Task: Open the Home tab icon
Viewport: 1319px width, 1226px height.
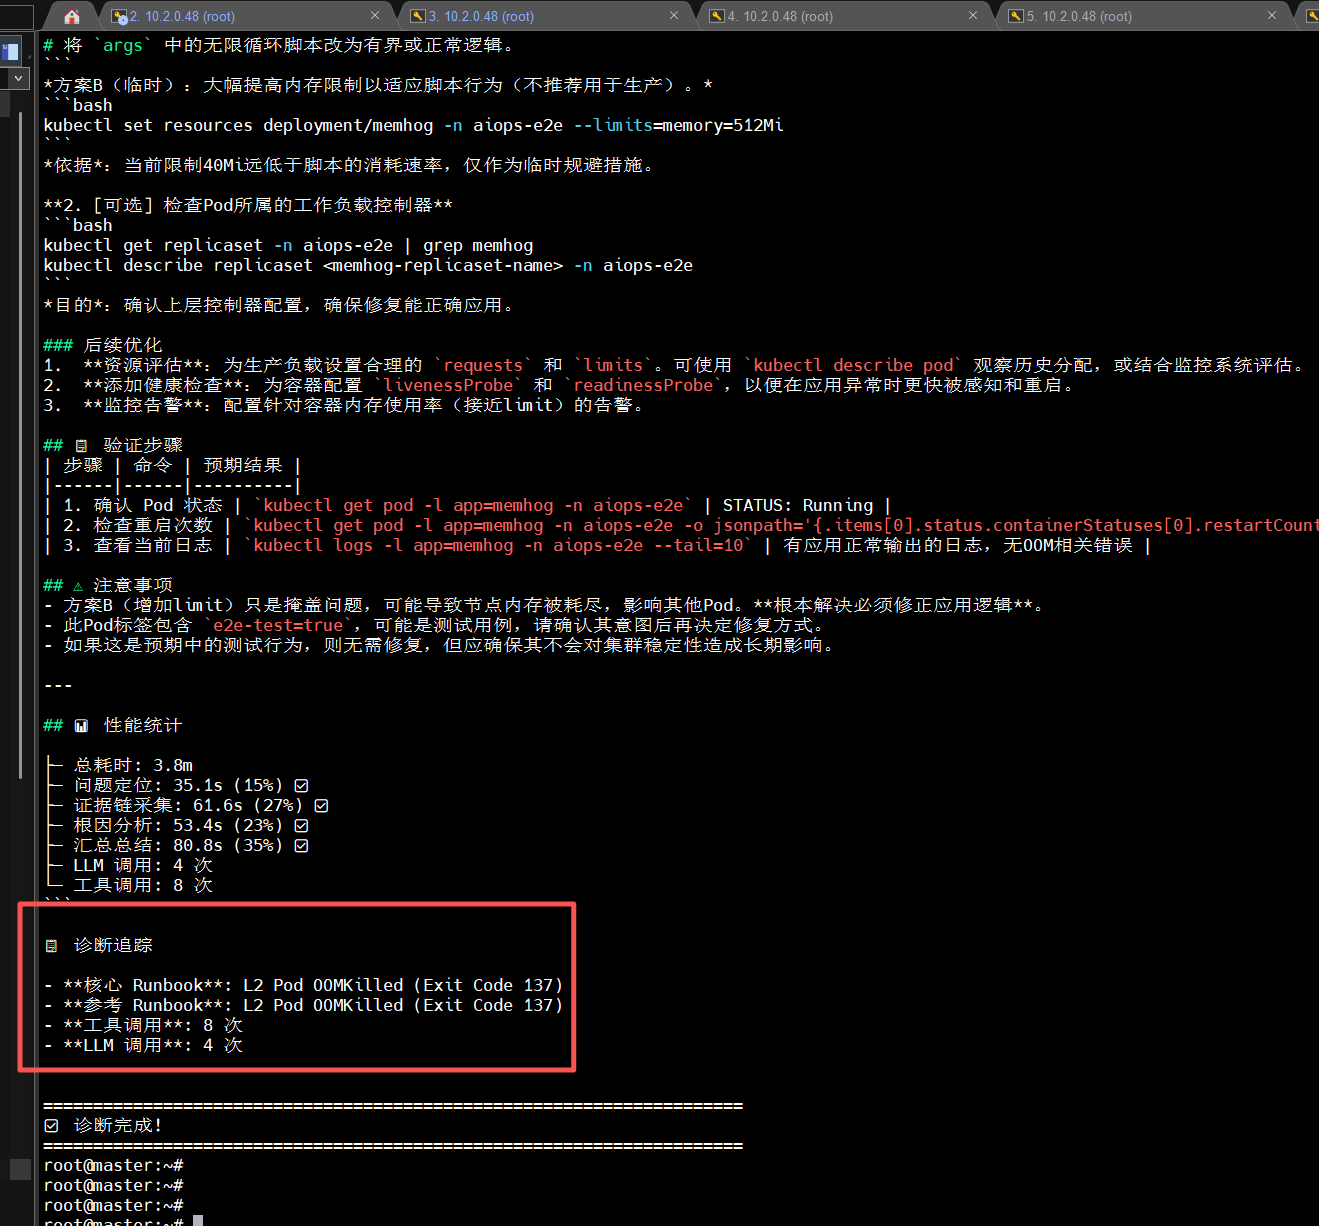Action: (x=72, y=16)
